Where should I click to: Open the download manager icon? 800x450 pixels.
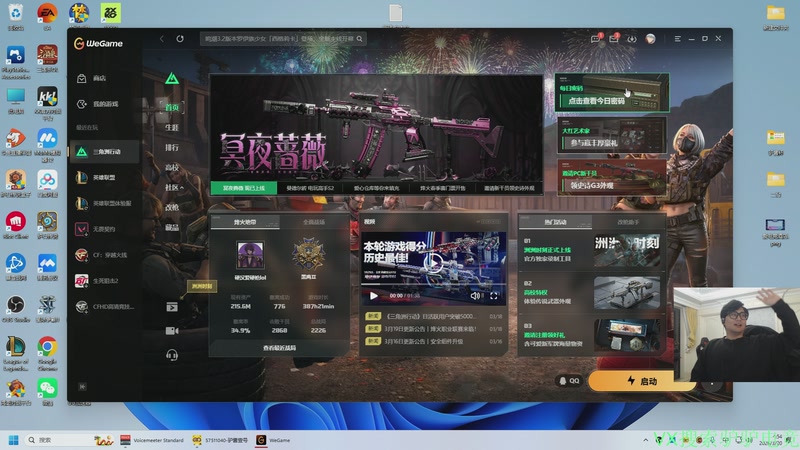(632, 39)
